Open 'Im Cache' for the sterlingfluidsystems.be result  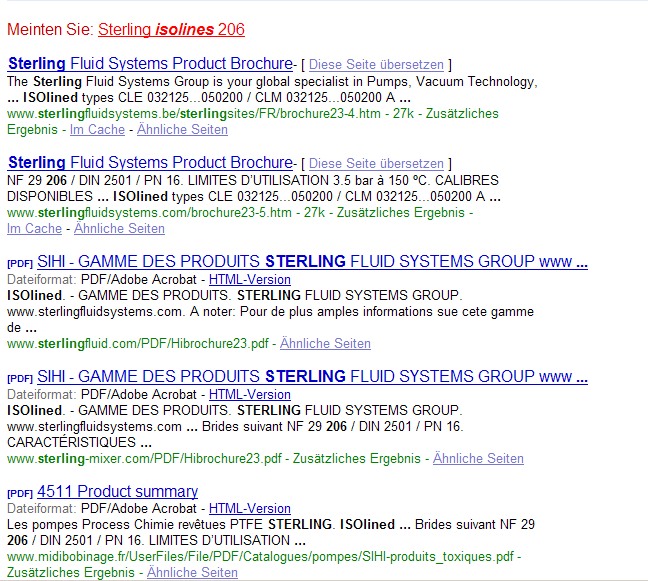pyautogui.click(x=97, y=129)
